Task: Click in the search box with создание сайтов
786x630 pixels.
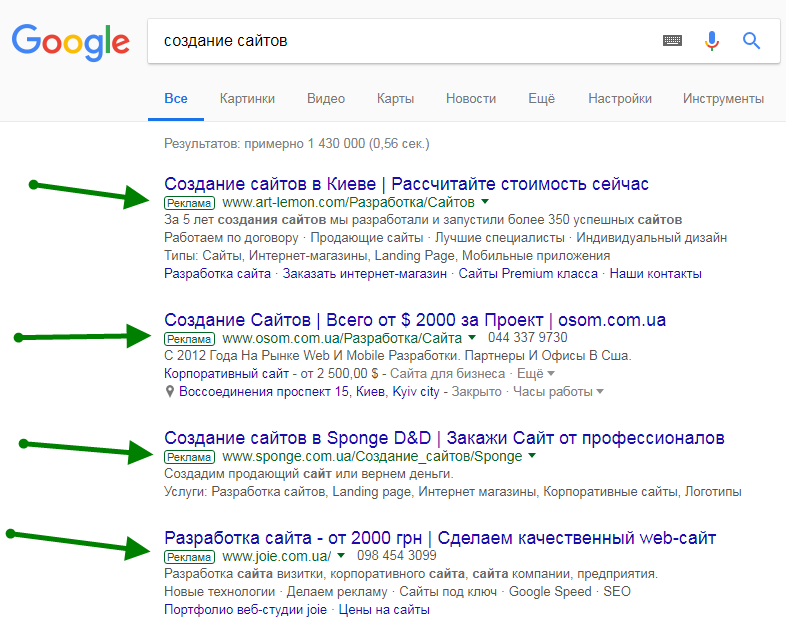Action: tap(400, 41)
